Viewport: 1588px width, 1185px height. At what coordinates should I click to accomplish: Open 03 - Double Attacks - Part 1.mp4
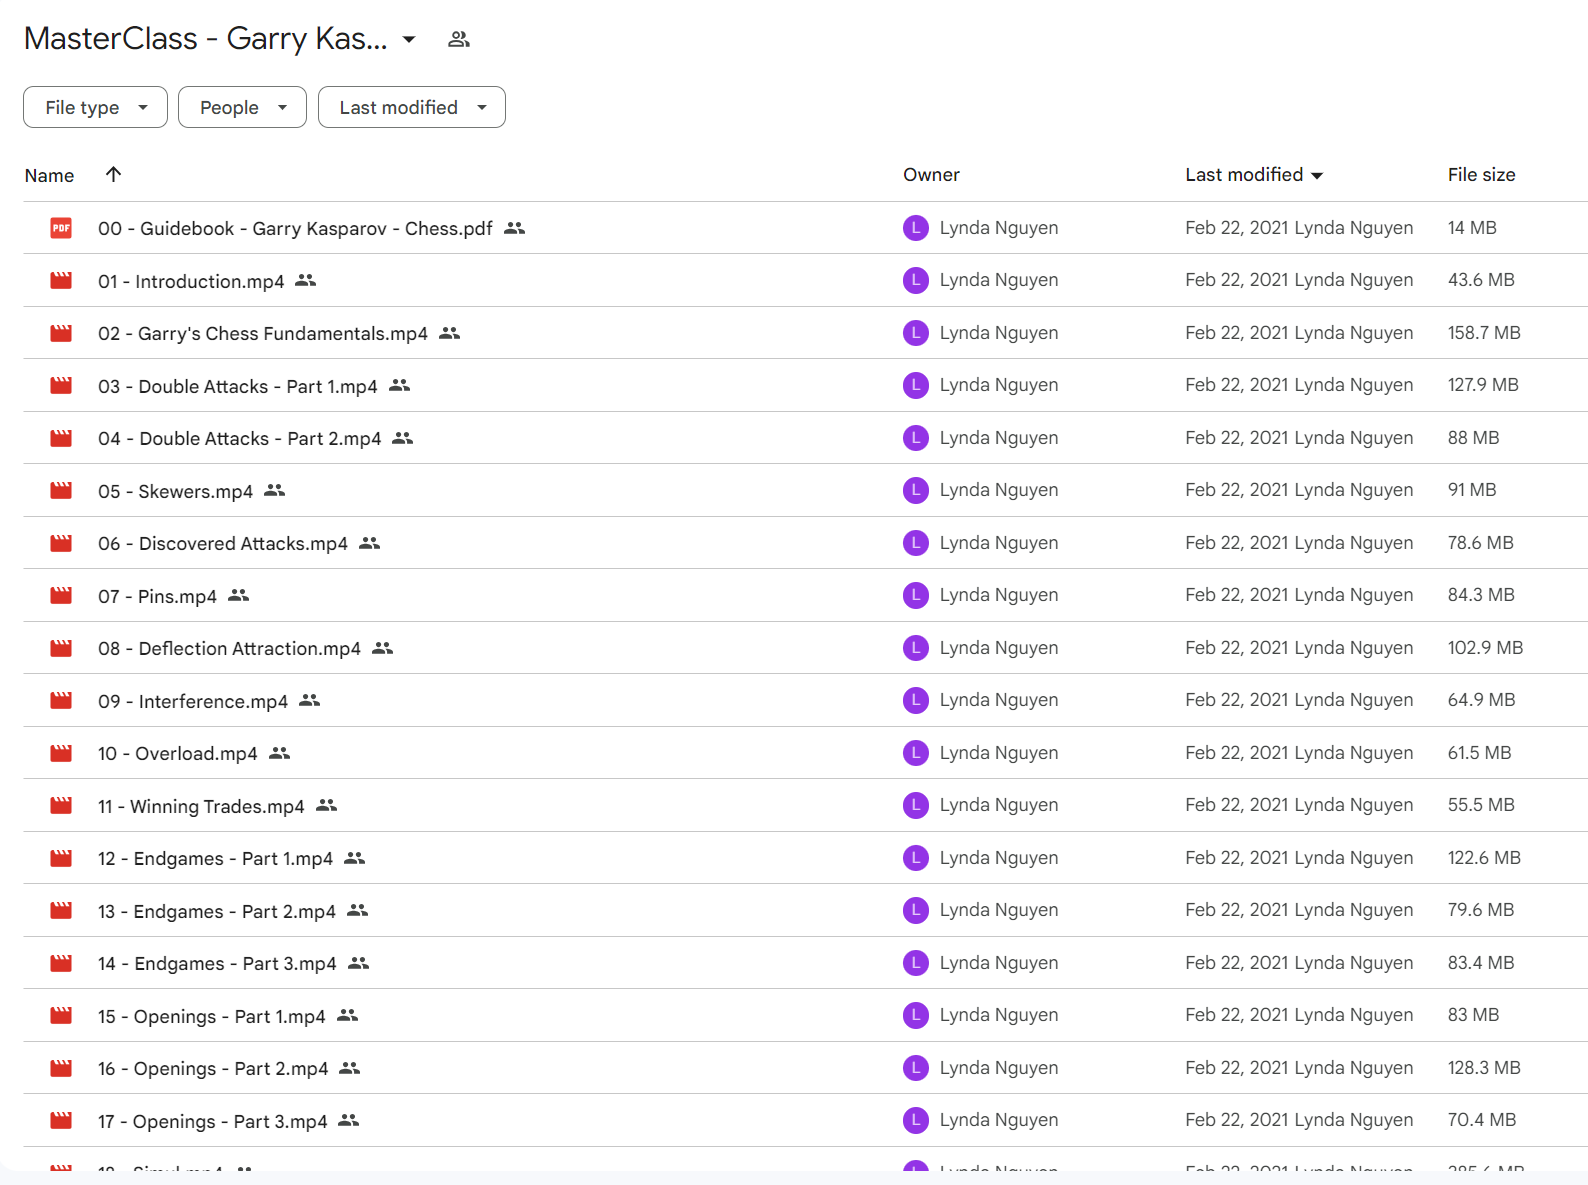(238, 386)
